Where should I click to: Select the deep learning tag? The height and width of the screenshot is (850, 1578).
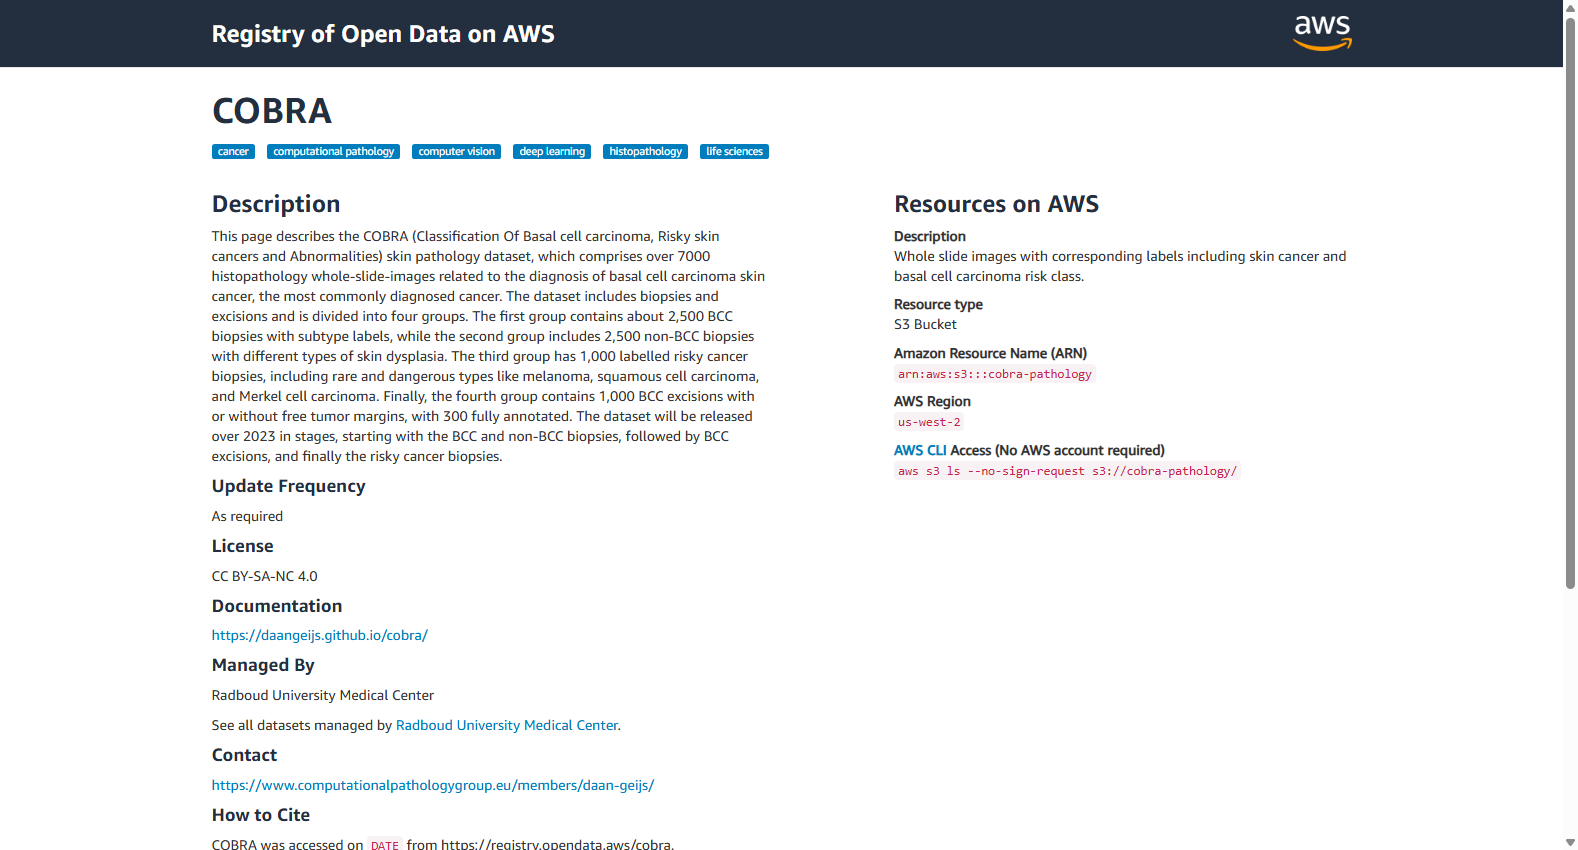552,152
